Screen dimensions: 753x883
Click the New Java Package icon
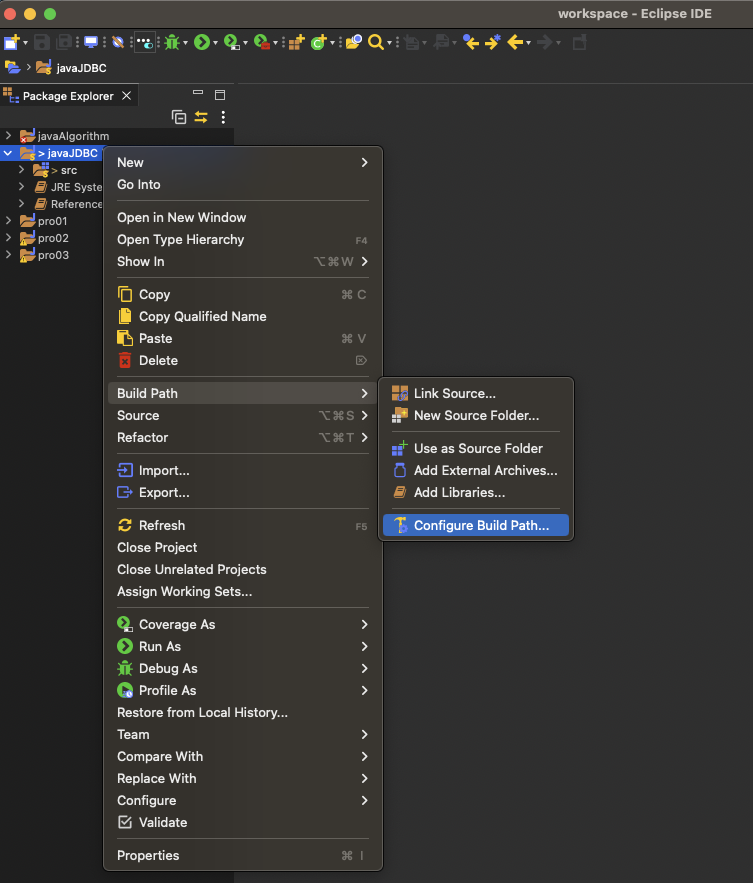pyautogui.click(x=297, y=42)
